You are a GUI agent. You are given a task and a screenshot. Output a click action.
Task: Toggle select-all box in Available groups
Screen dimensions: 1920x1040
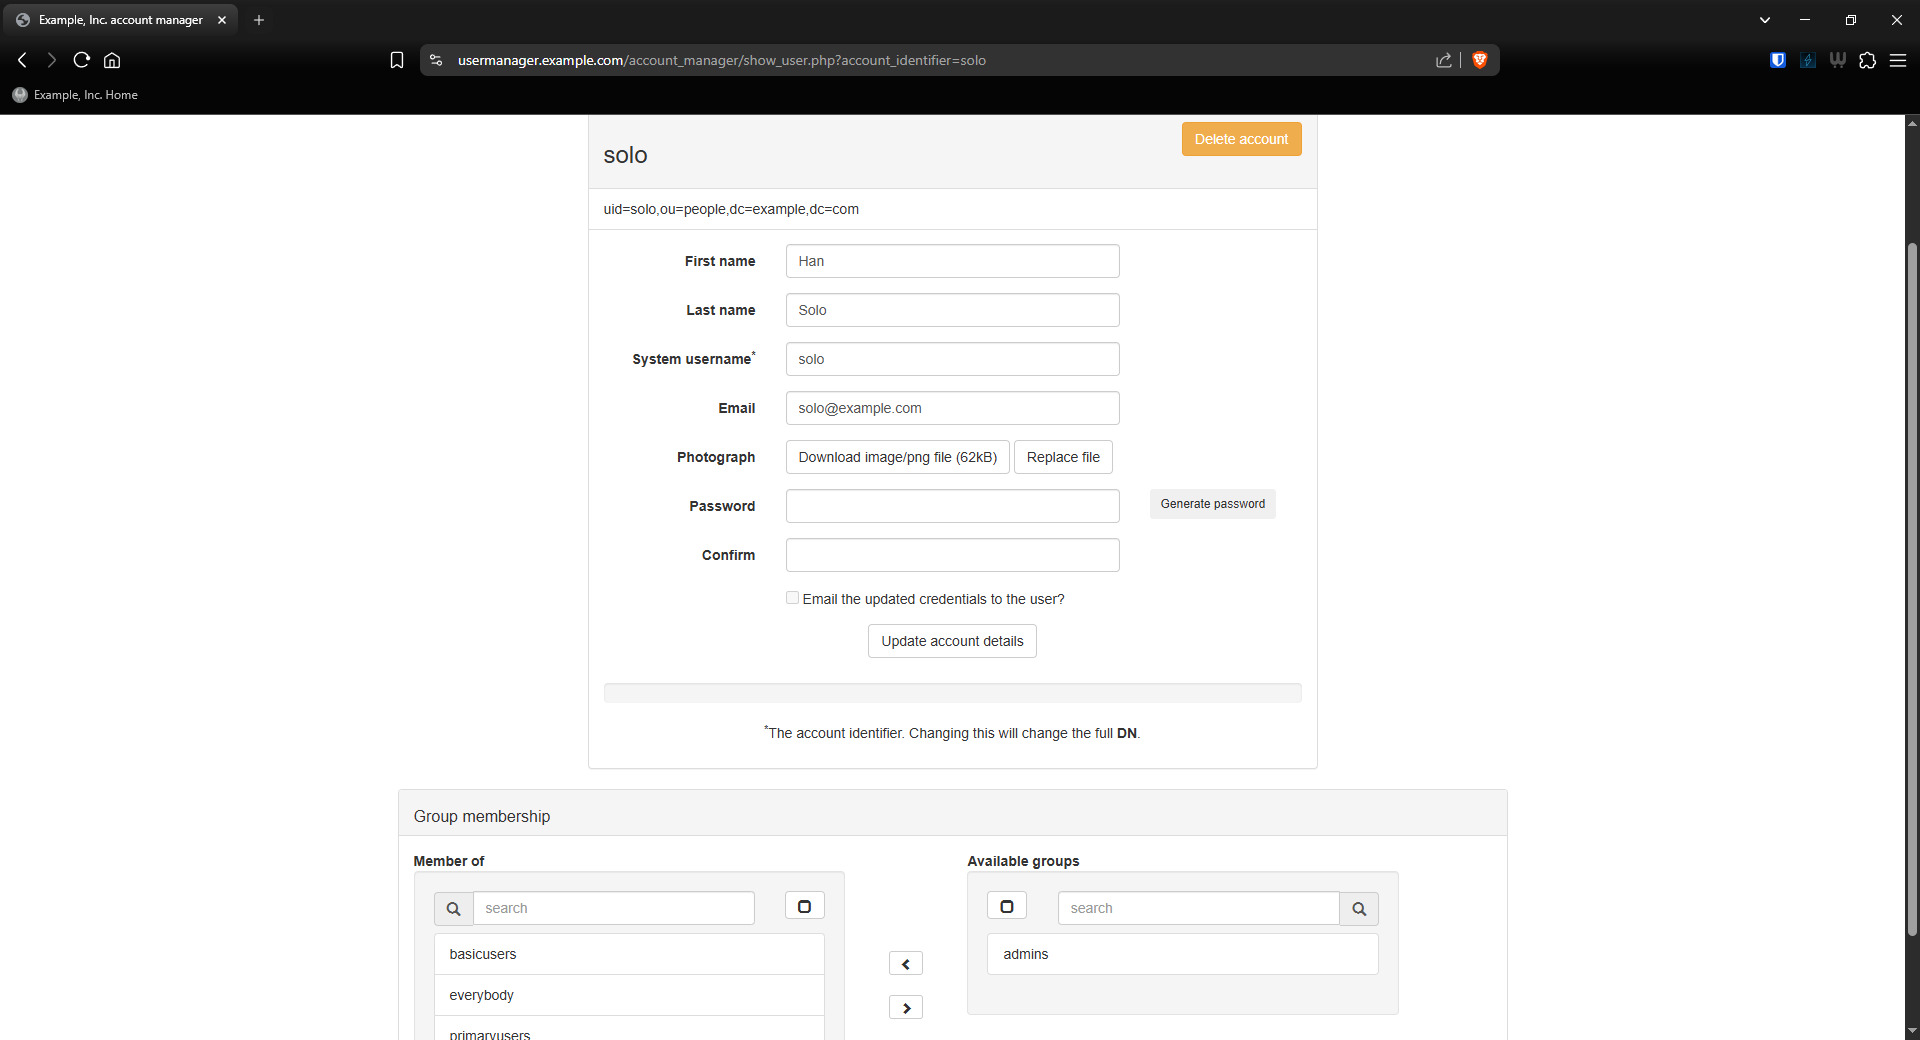(x=1006, y=906)
